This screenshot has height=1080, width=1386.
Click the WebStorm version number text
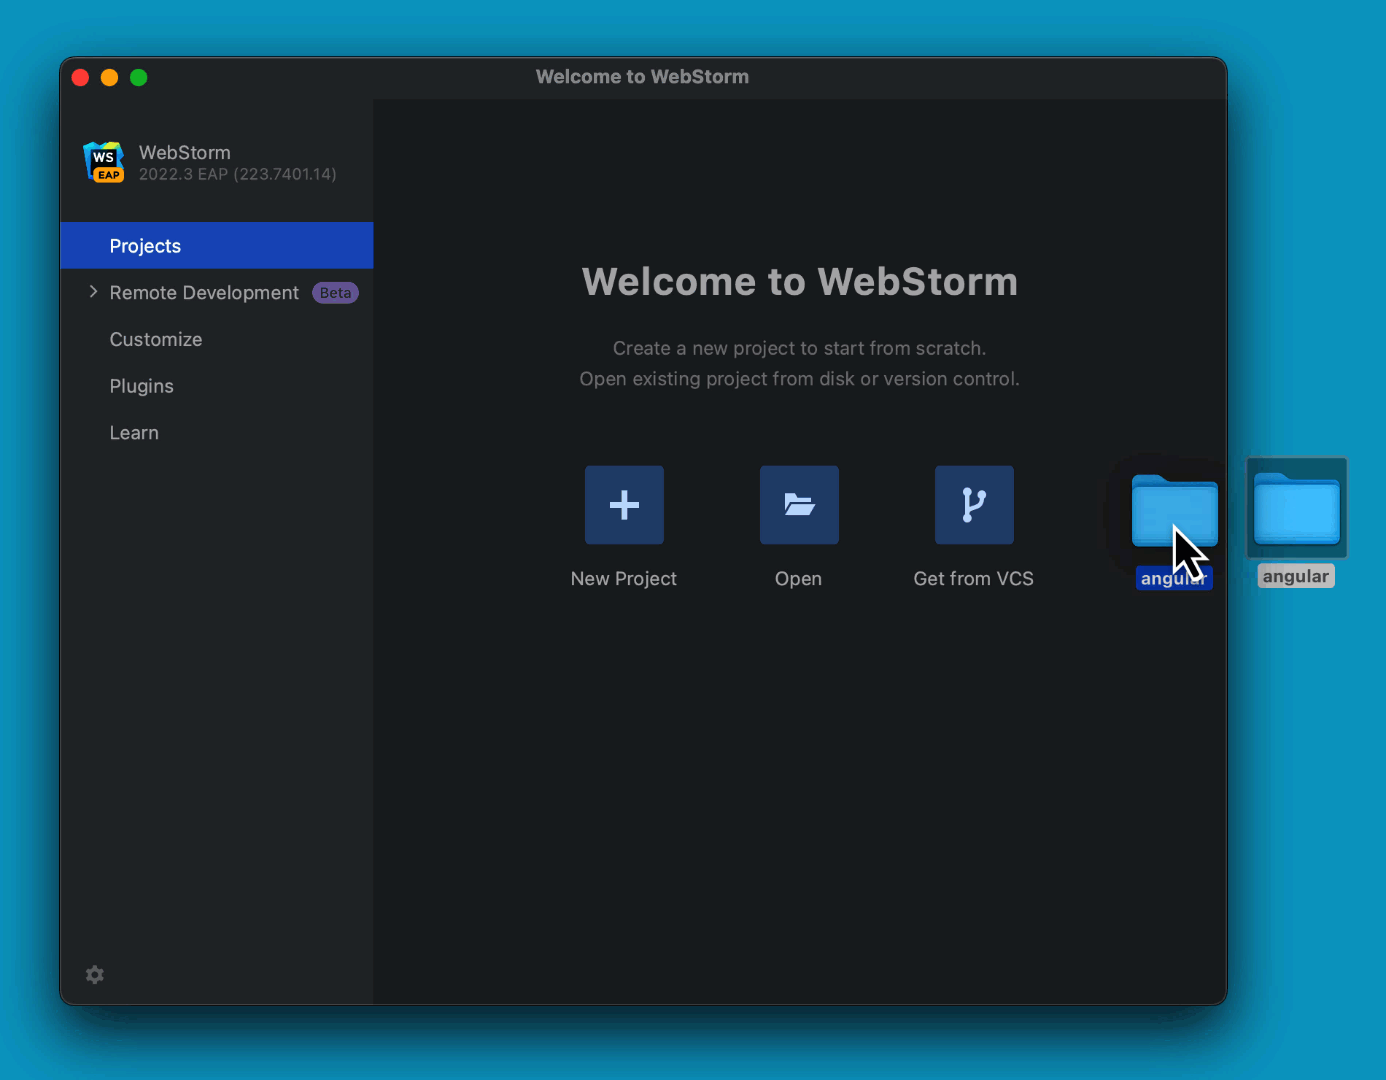tap(237, 174)
